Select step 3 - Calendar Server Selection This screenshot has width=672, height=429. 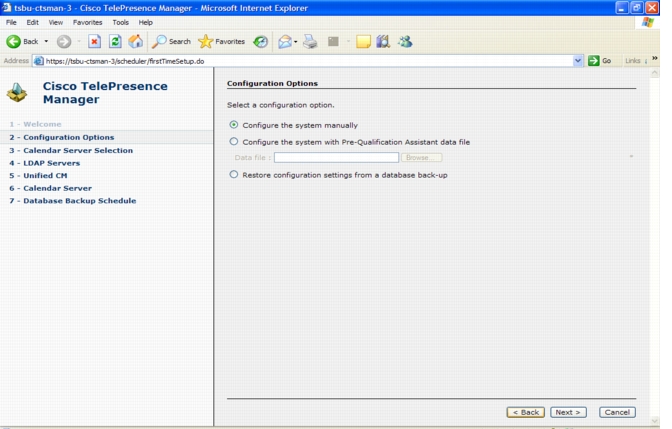click(71, 150)
